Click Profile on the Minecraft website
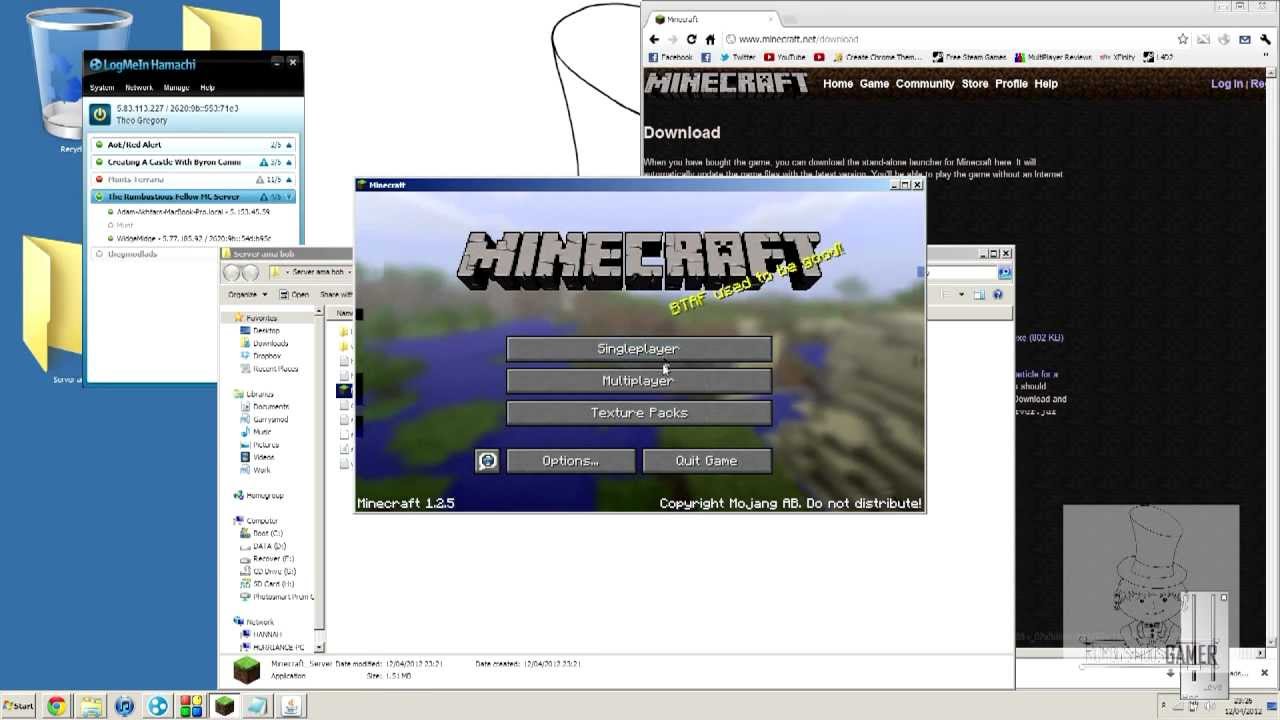The height and width of the screenshot is (720, 1280). (x=1011, y=84)
